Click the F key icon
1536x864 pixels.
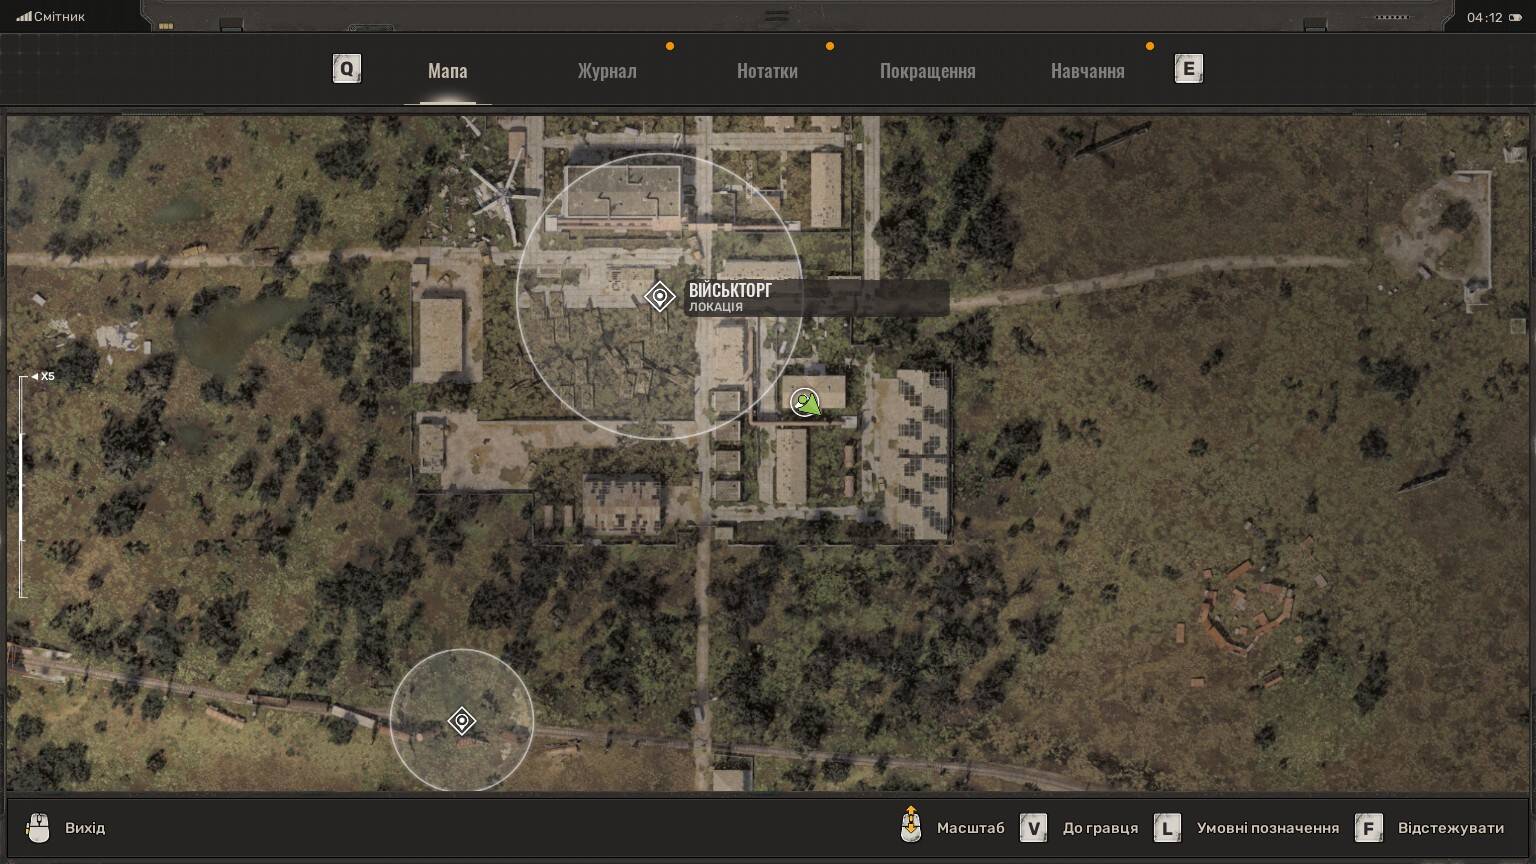coord(1369,828)
